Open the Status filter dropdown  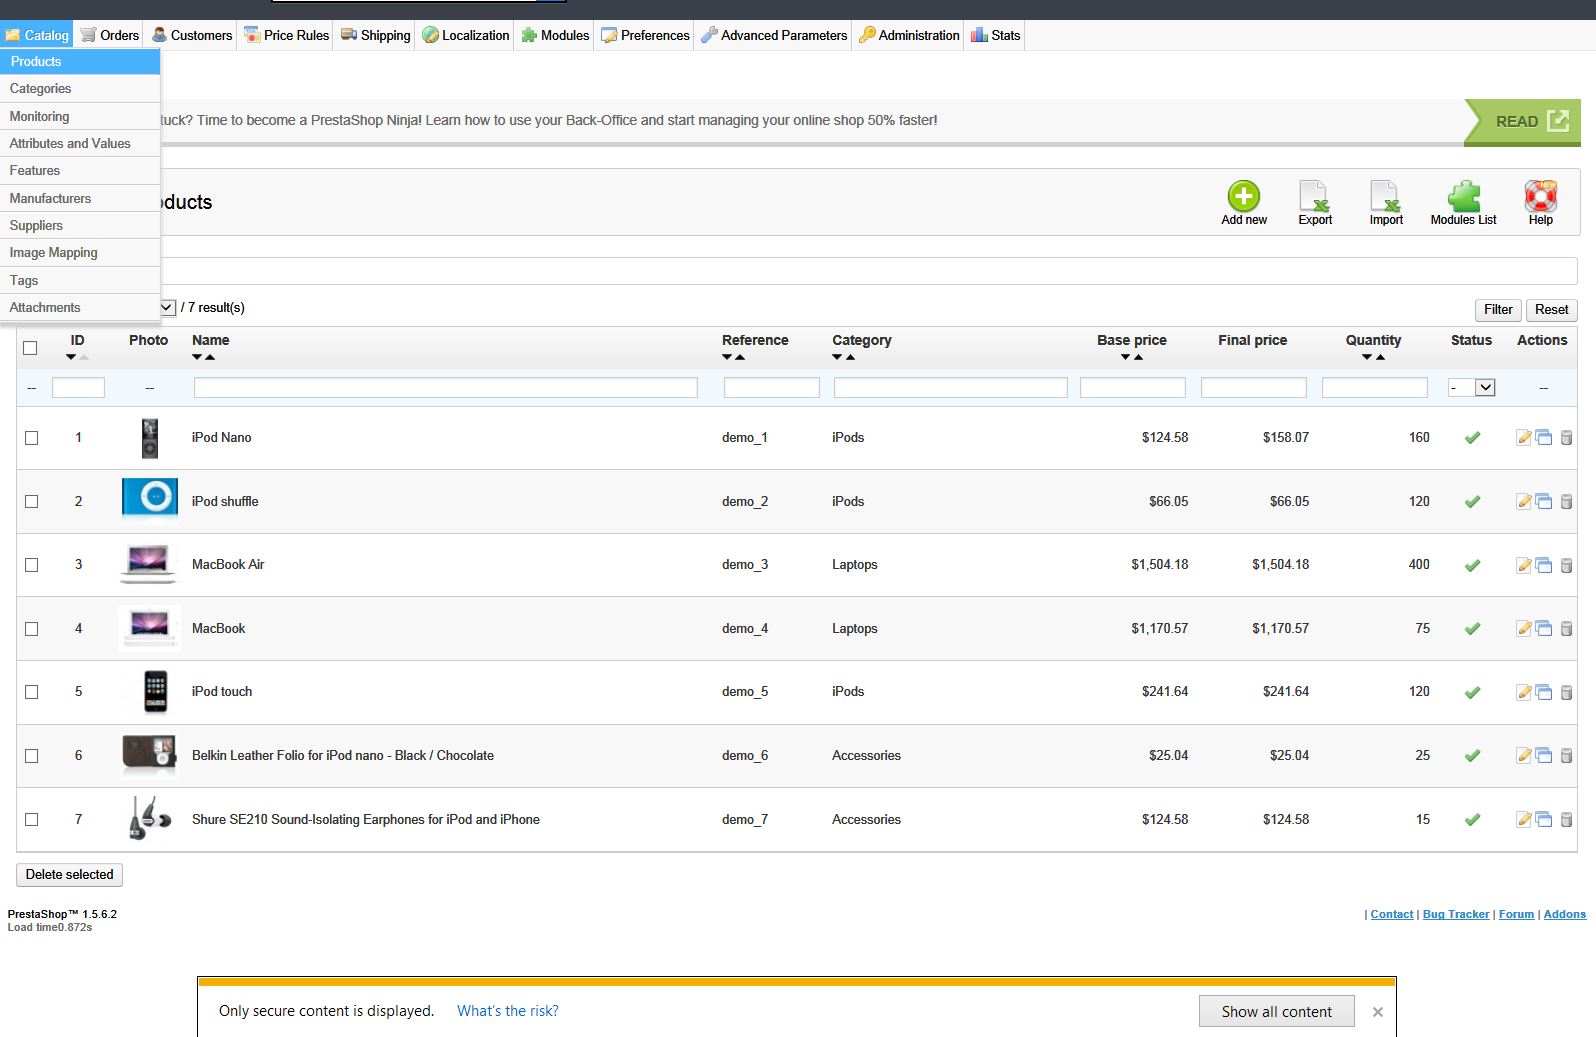coord(1472,387)
